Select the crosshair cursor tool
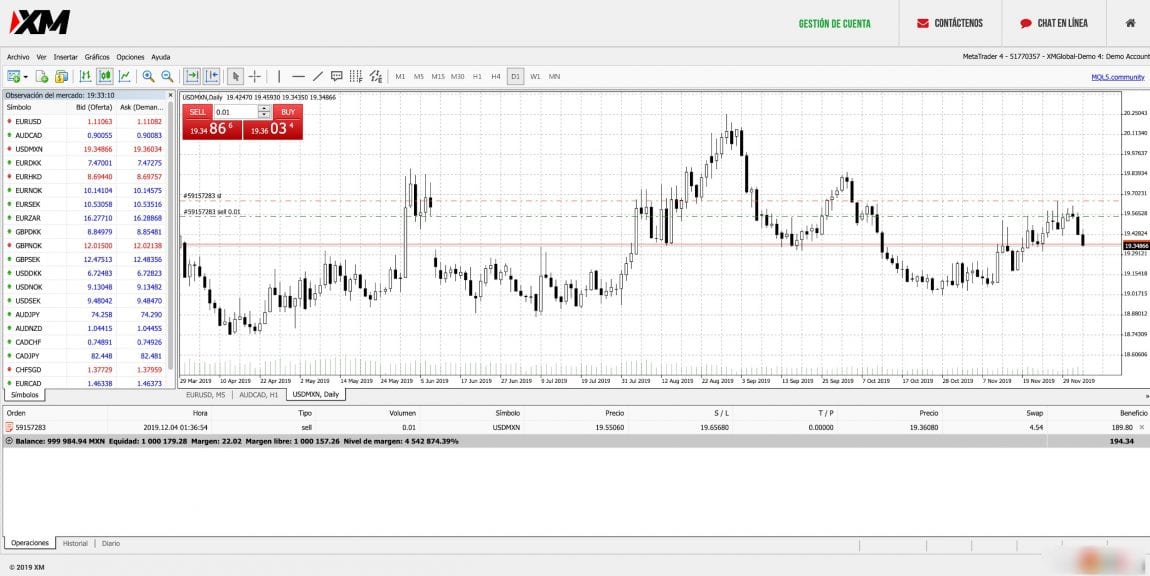Image resolution: width=1150 pixels, height=576 pixels. (255, 76)
